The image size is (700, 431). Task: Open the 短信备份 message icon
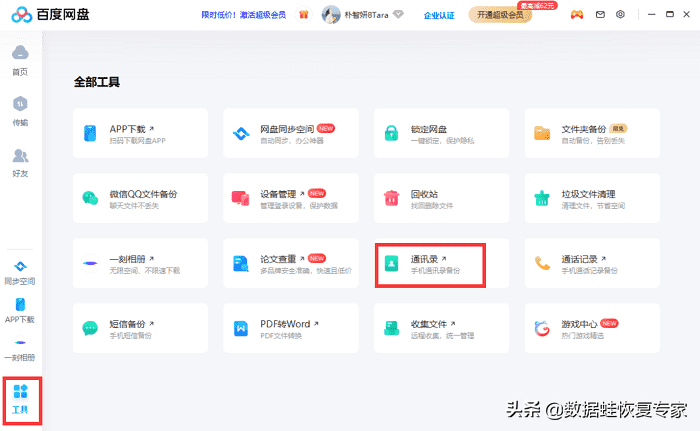click(x=90, y=328)
